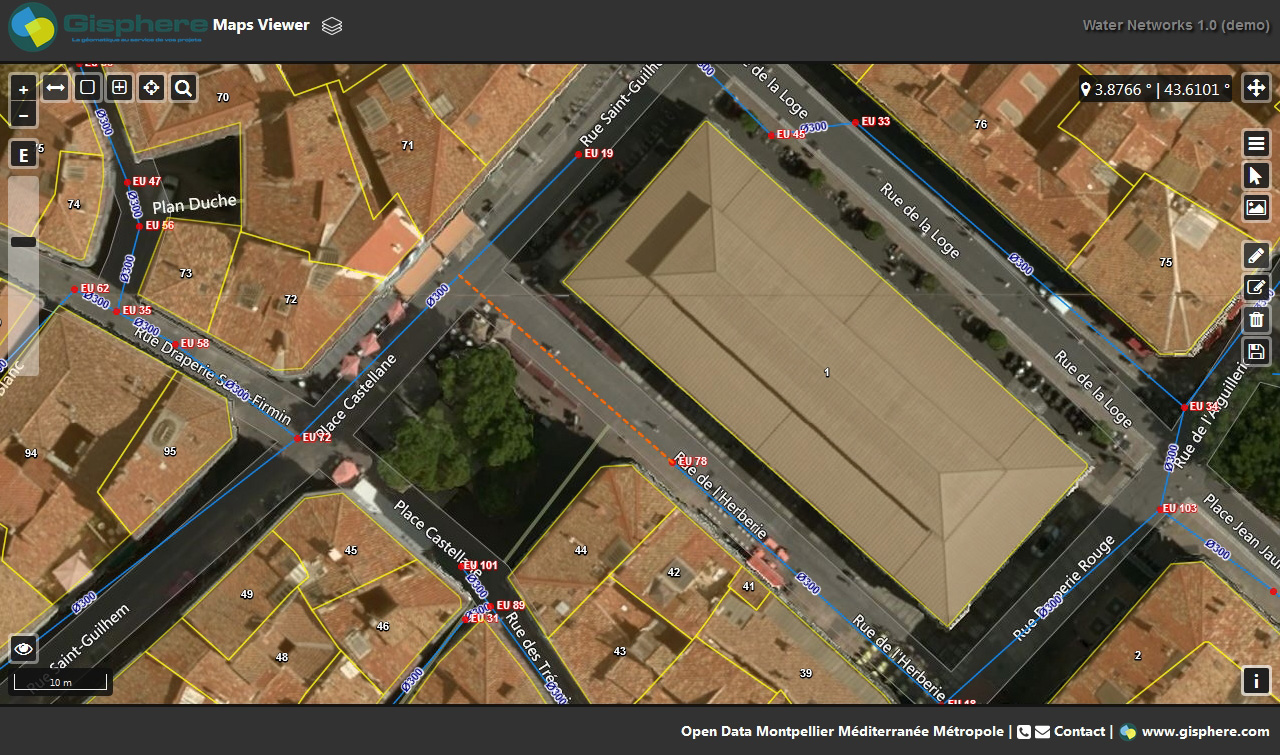Open the basemap image tool
Image resolution: width=1280 pixels, height=755 pixels.
1256,207
